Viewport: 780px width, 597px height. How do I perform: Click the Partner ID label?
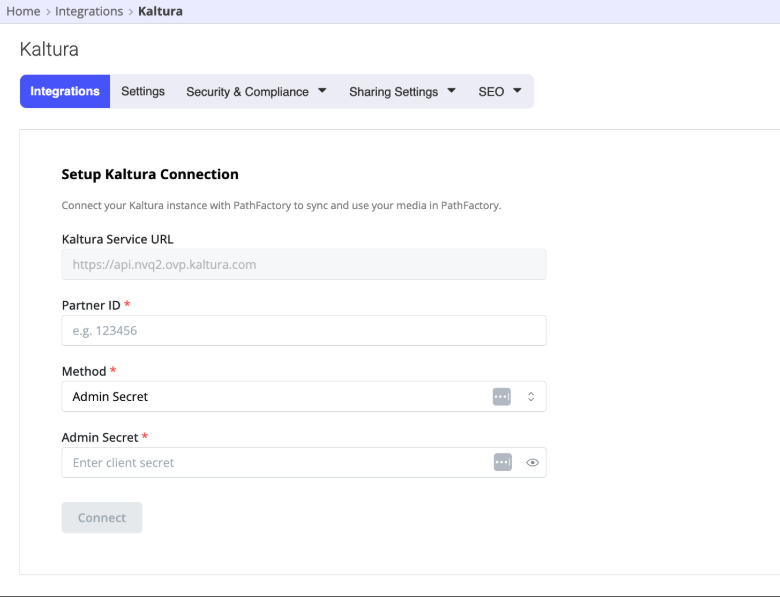[91, 305]
